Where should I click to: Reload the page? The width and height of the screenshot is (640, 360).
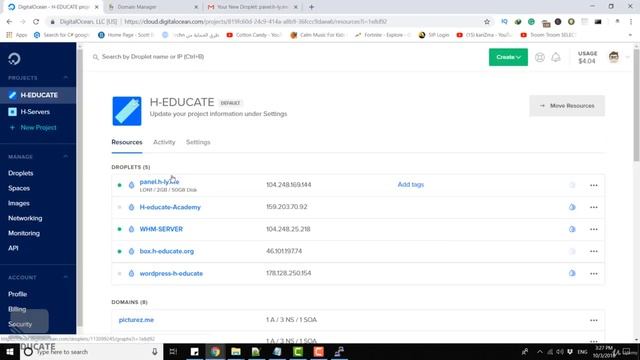[x=36, y=22]
